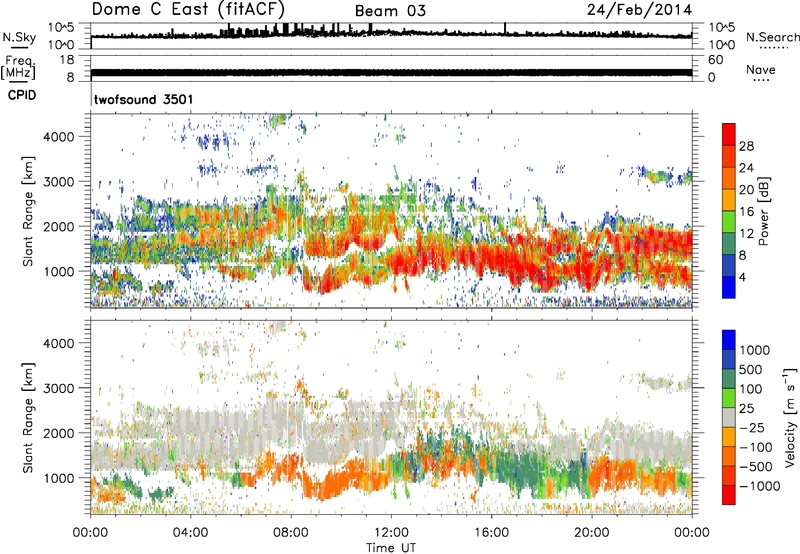Click the 'twofsound 3501' text
Screen dimensions: 800x554
click(144, 99)
